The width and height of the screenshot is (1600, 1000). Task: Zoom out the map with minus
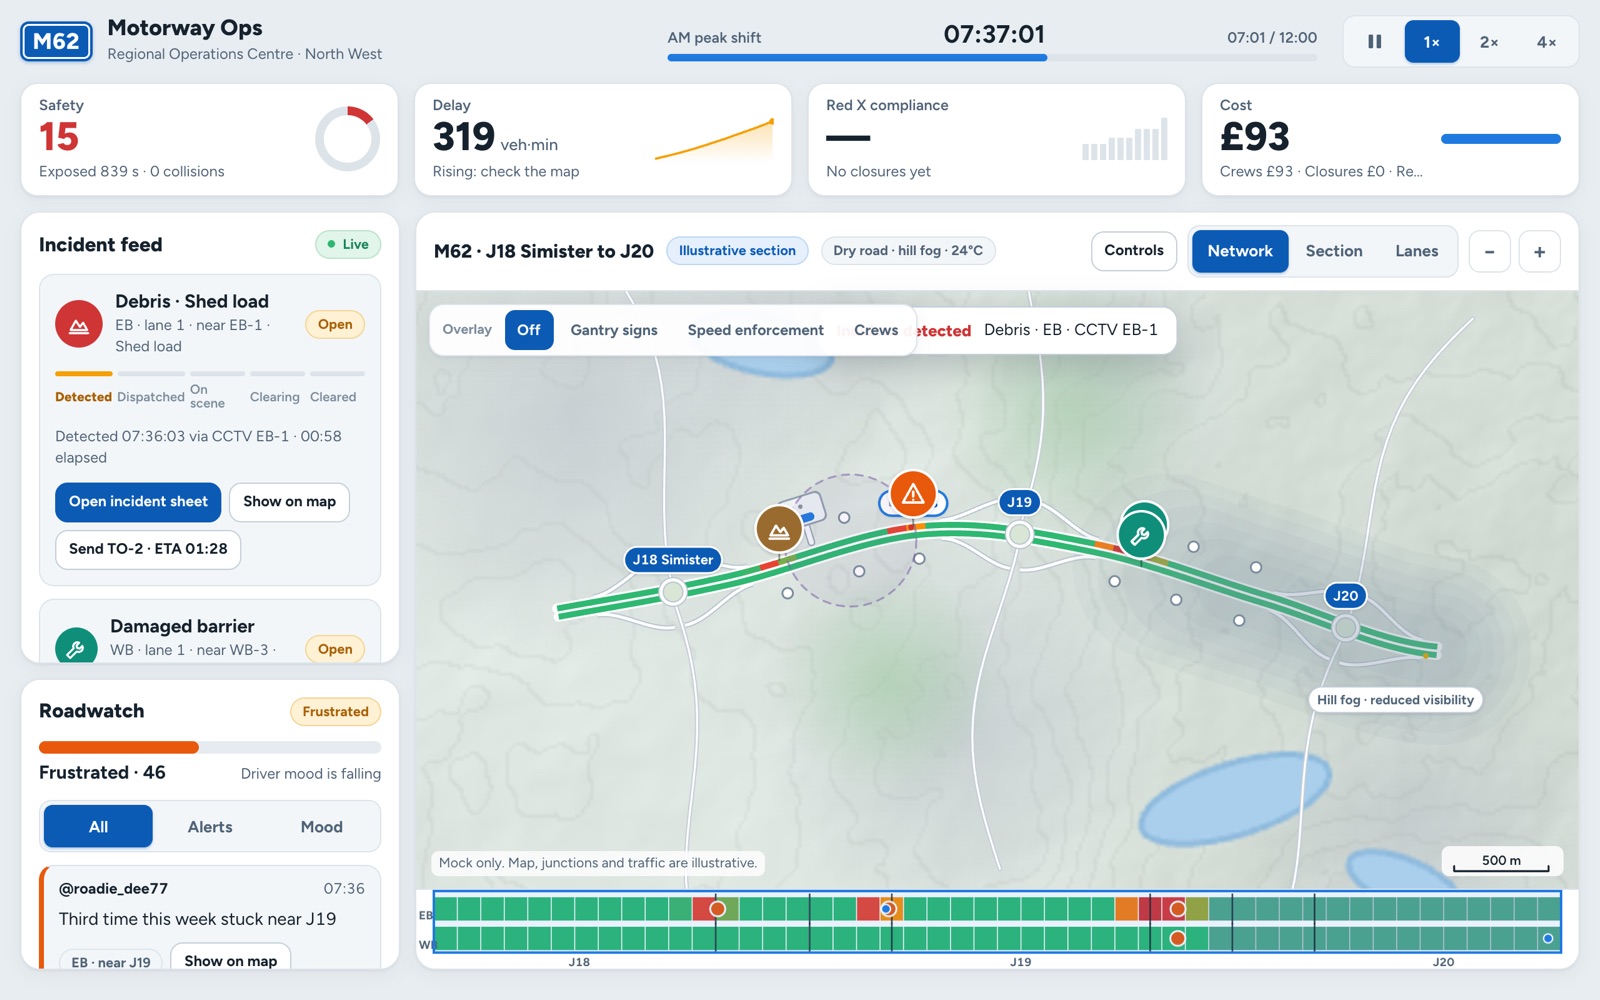[x=1489, y=252]
